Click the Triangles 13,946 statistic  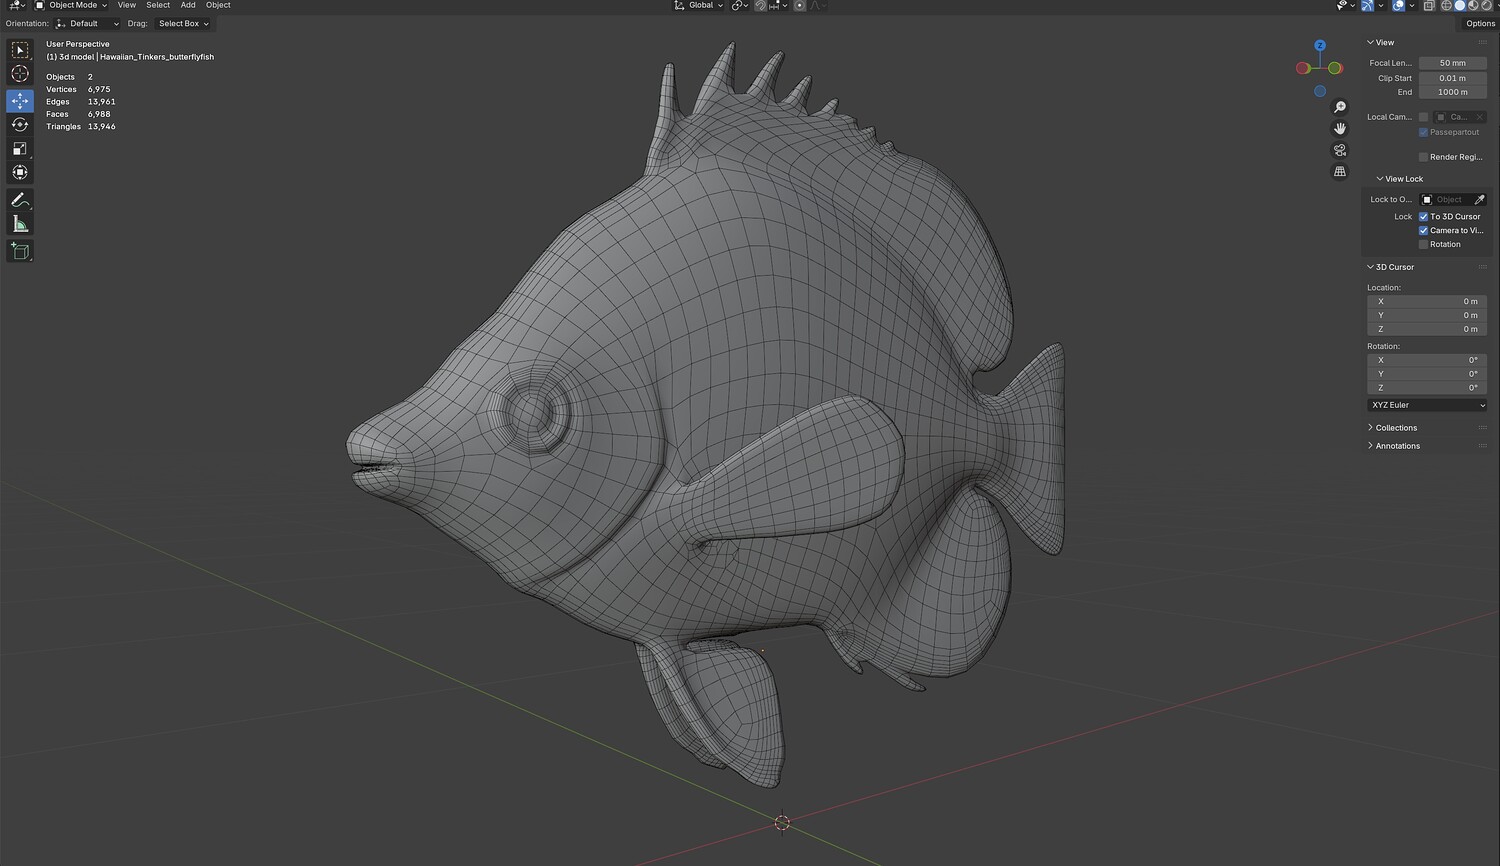(x=81, y=127)
